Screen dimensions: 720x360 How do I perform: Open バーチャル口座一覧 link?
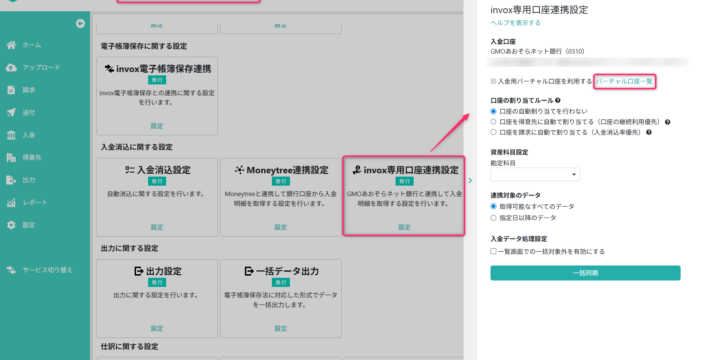(624, 81)
